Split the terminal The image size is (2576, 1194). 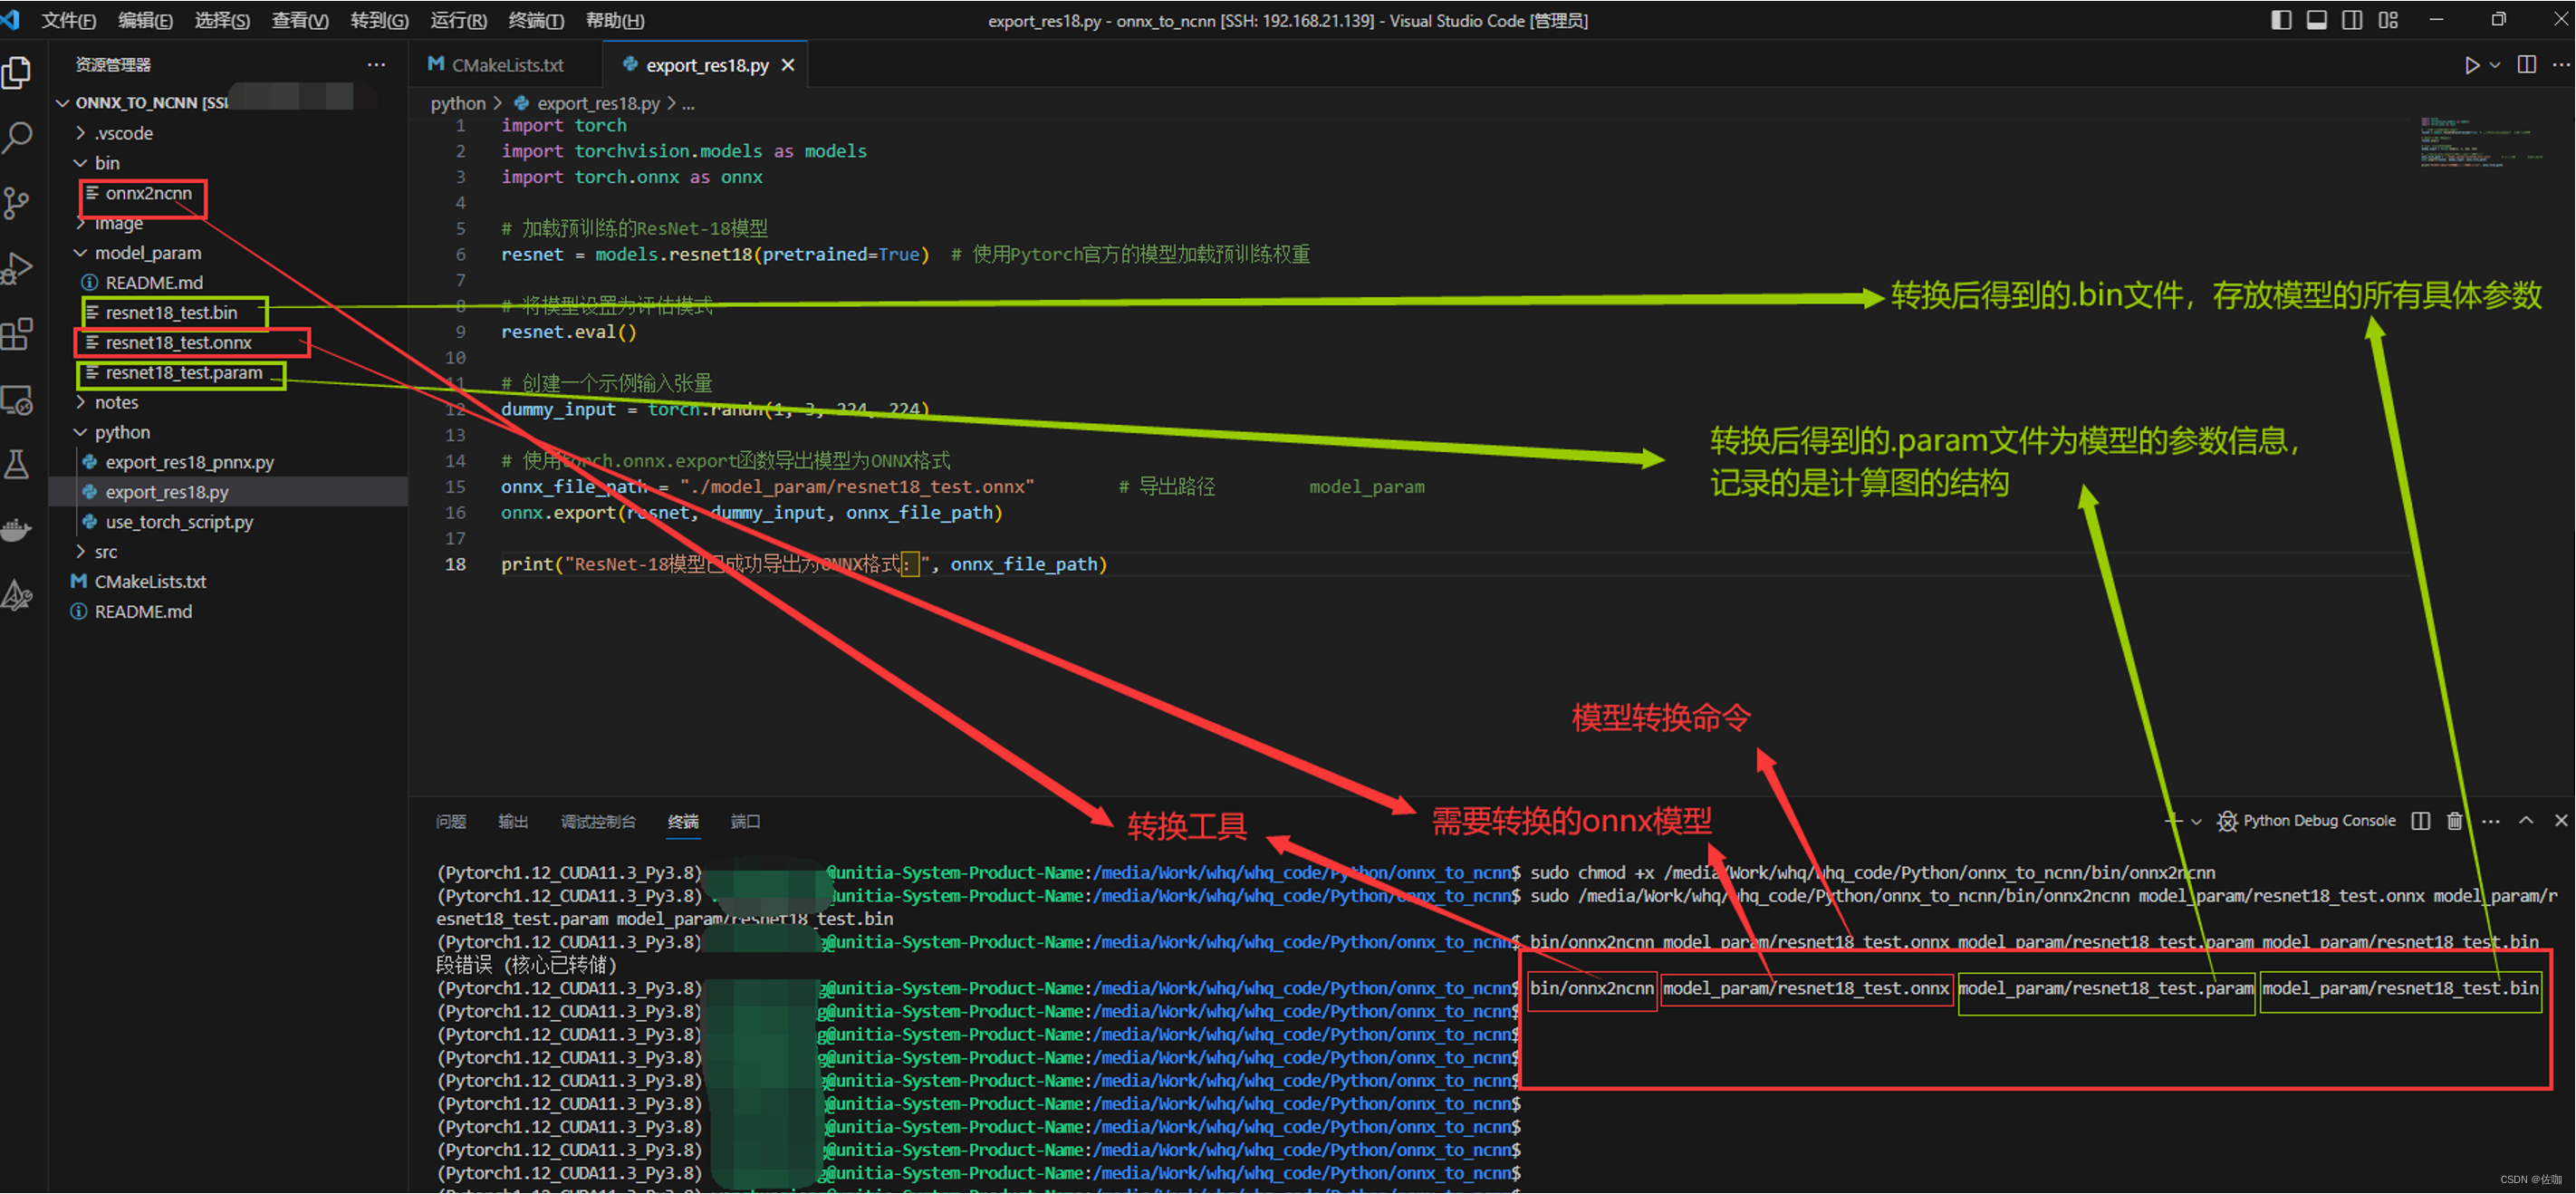(2420, 821)
